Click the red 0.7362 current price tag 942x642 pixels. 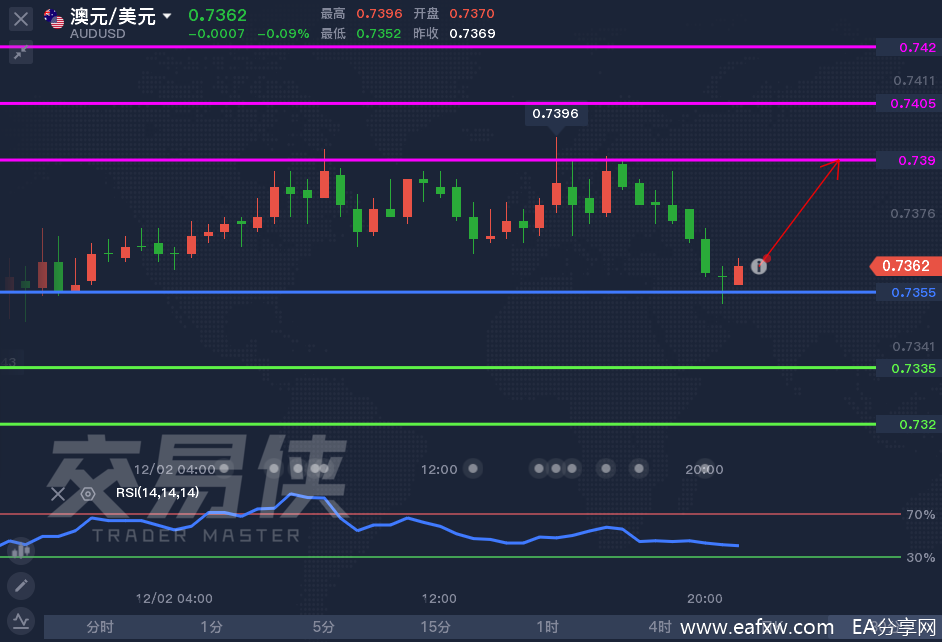[x=906, y=266]
